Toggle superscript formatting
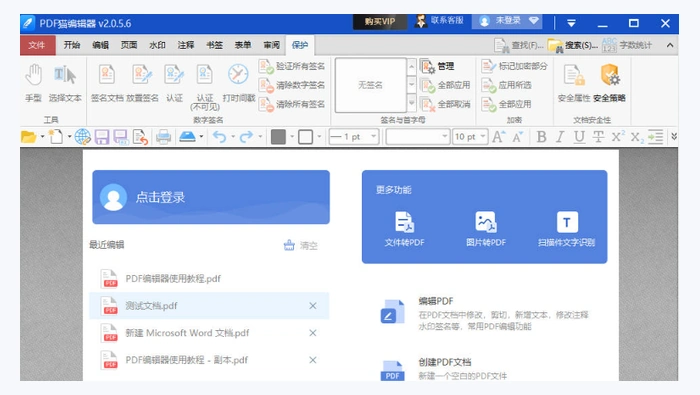 [x=617, y=137]
